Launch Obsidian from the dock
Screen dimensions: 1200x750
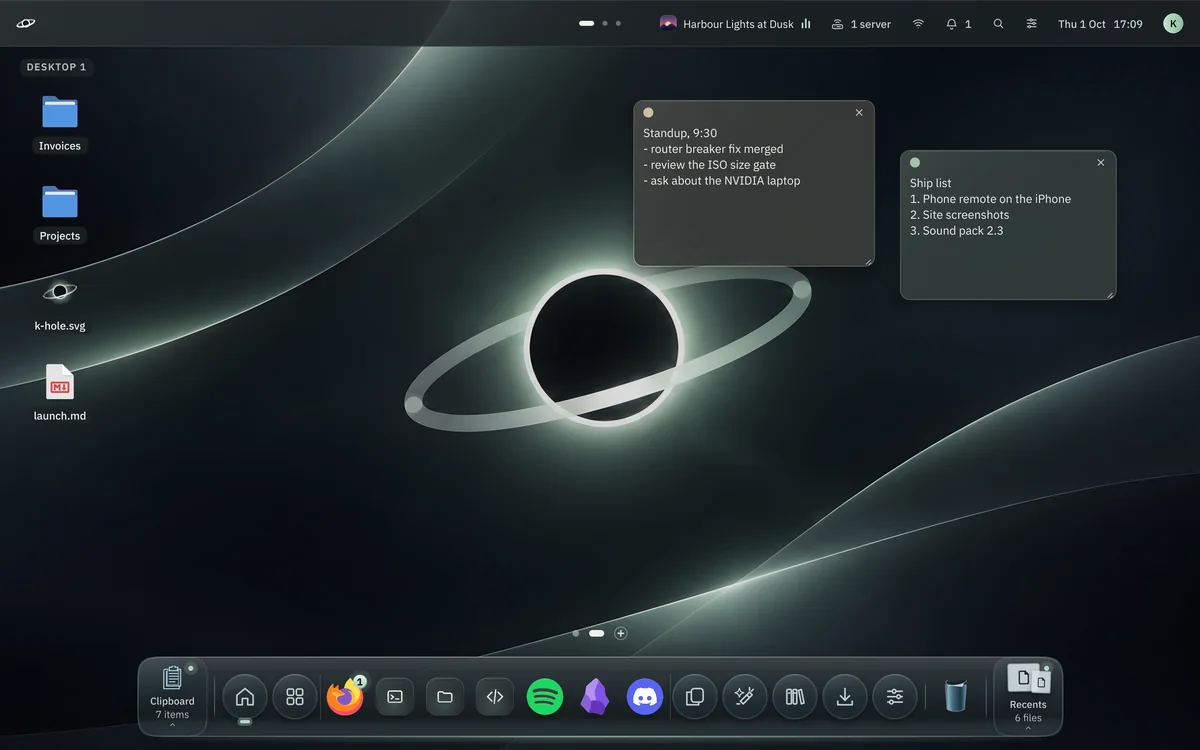tap(595, 697)
